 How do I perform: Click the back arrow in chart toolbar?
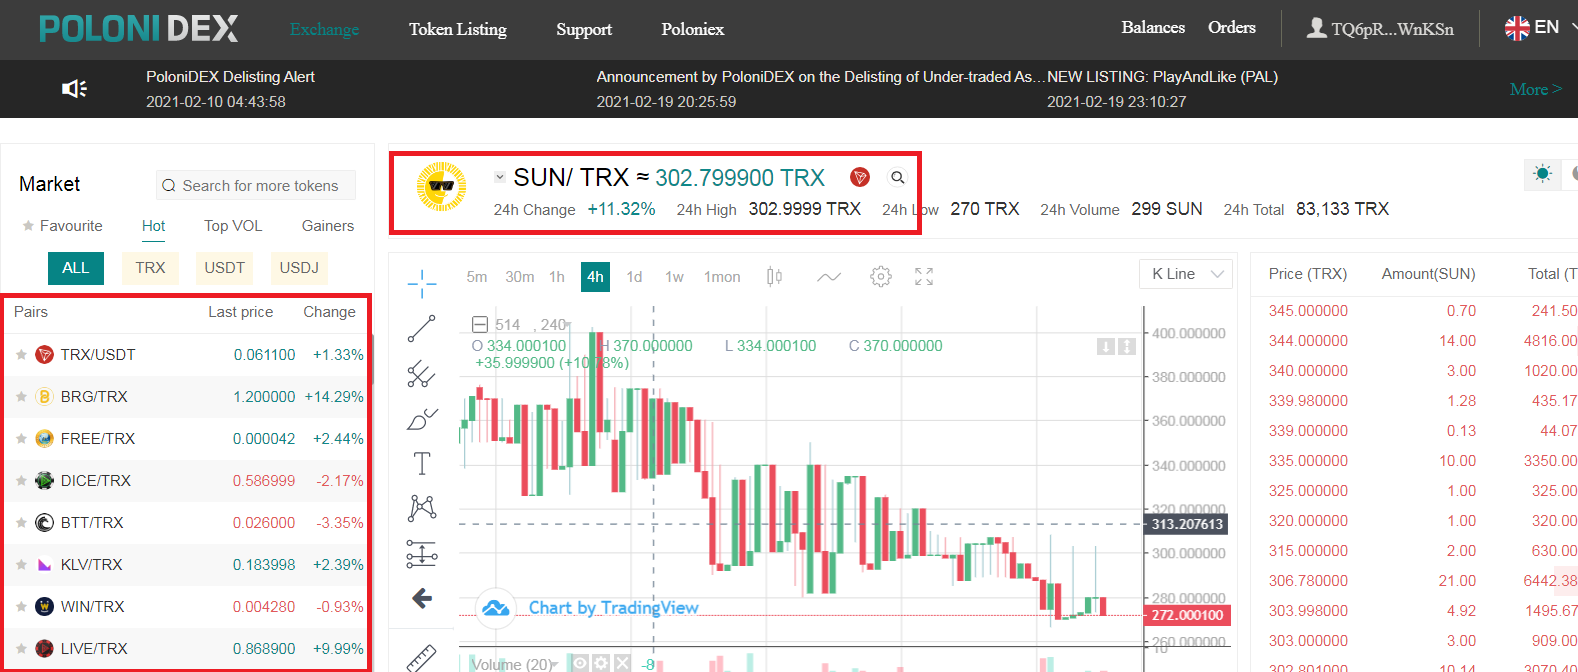click(422, 598)
